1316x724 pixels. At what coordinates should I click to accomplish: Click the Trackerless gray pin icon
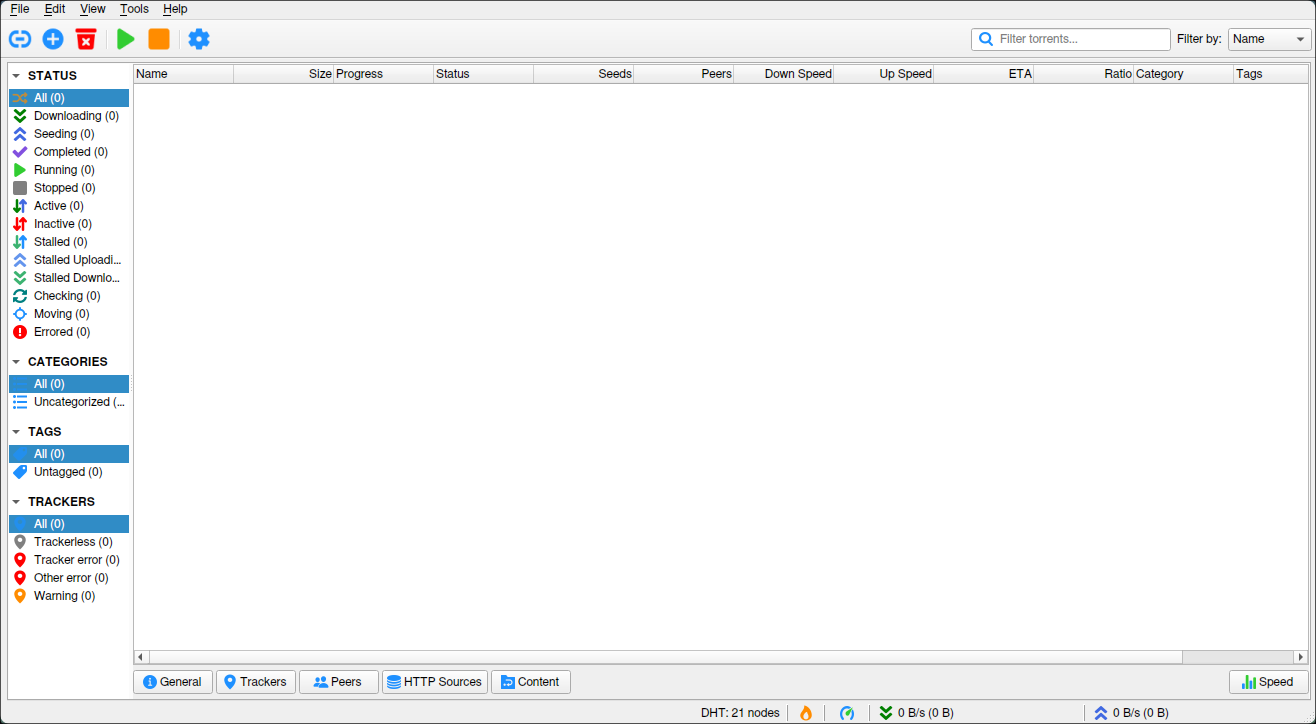(x=20, y=542)
